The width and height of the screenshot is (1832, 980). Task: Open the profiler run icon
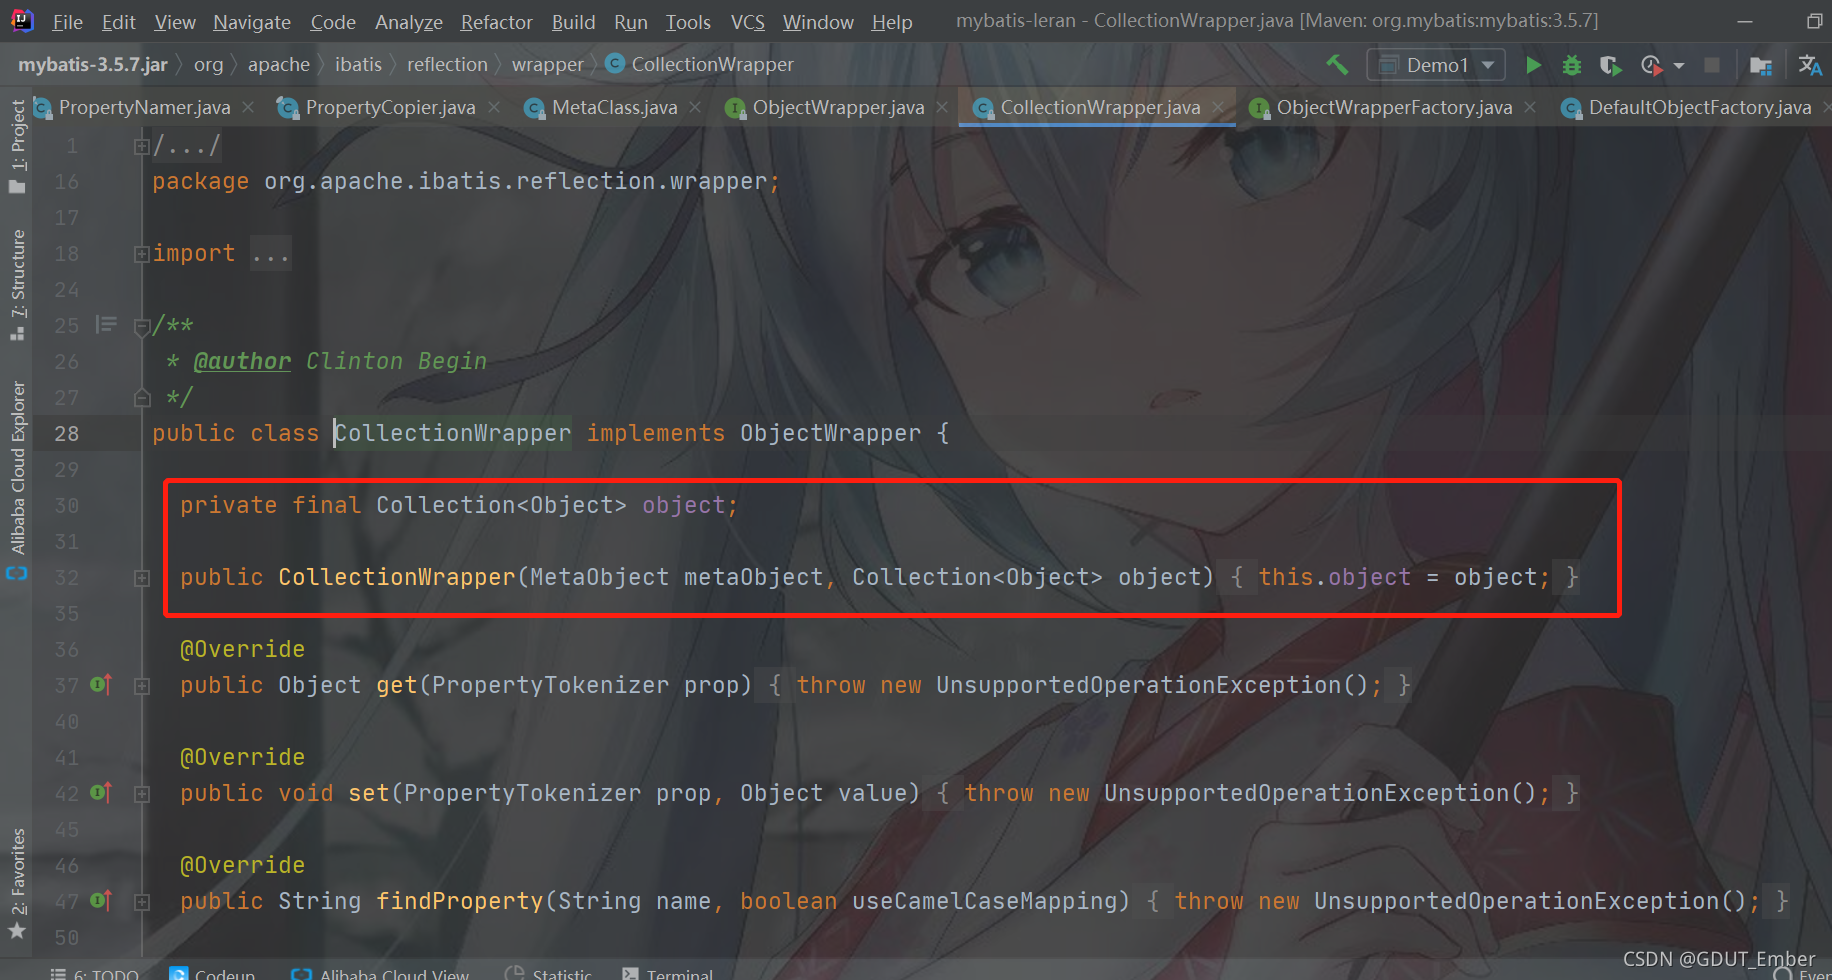click(1652, 65)
